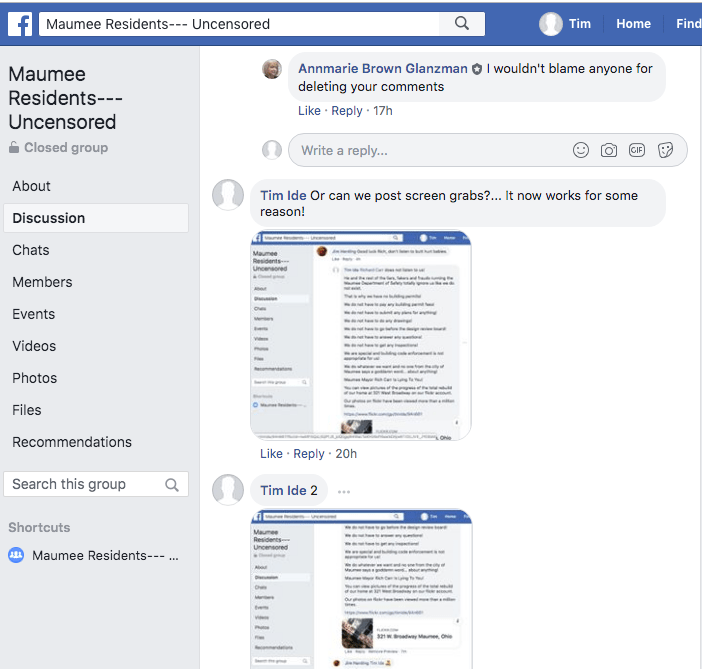This screenshot has height=669, width=702.
Task: Click the search magnifier button in top bar
Action: click(x=461, y=24)
